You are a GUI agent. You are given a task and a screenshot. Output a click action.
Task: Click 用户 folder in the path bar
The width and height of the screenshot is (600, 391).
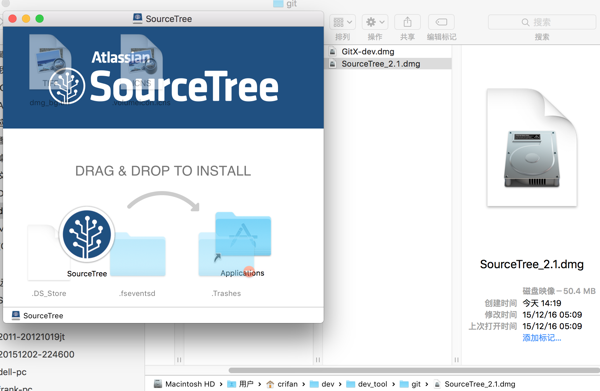(240, 384)
